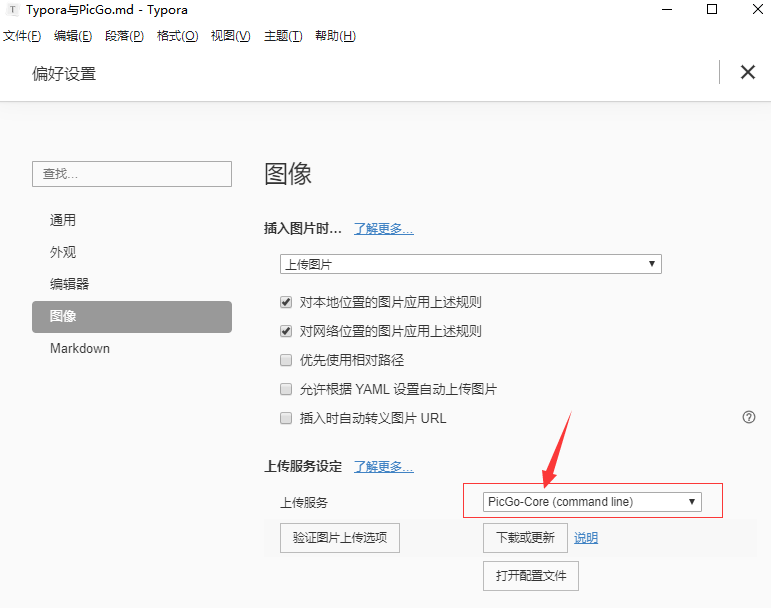Close the preferences panel with X icon
771x608 pixels.
[747, 72]
